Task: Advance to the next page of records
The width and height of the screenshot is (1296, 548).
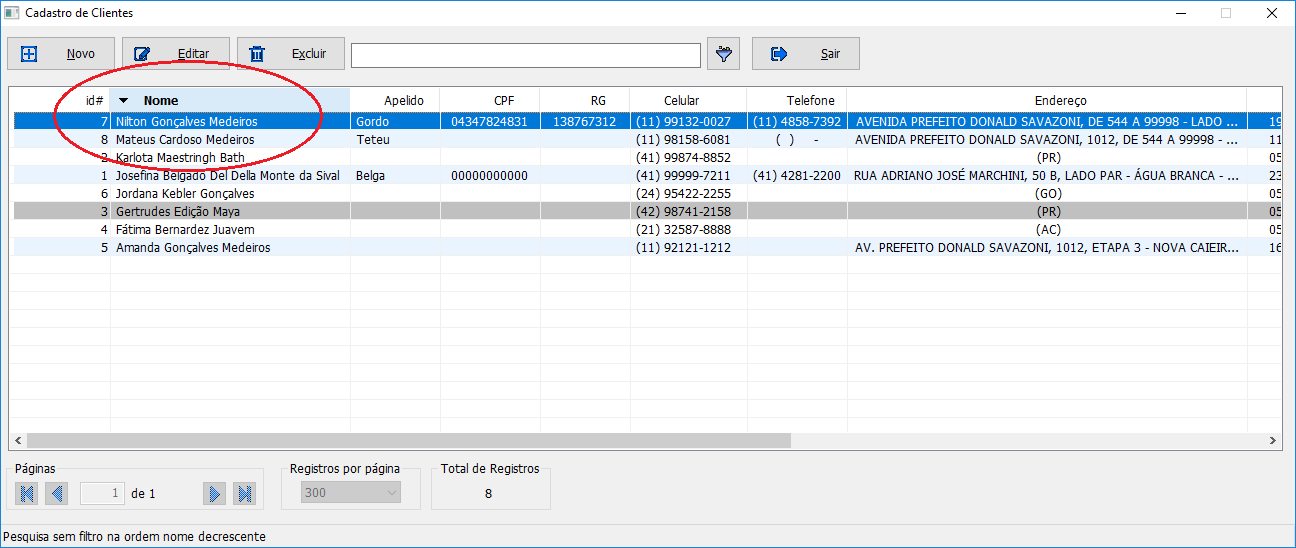Action: 214,493
